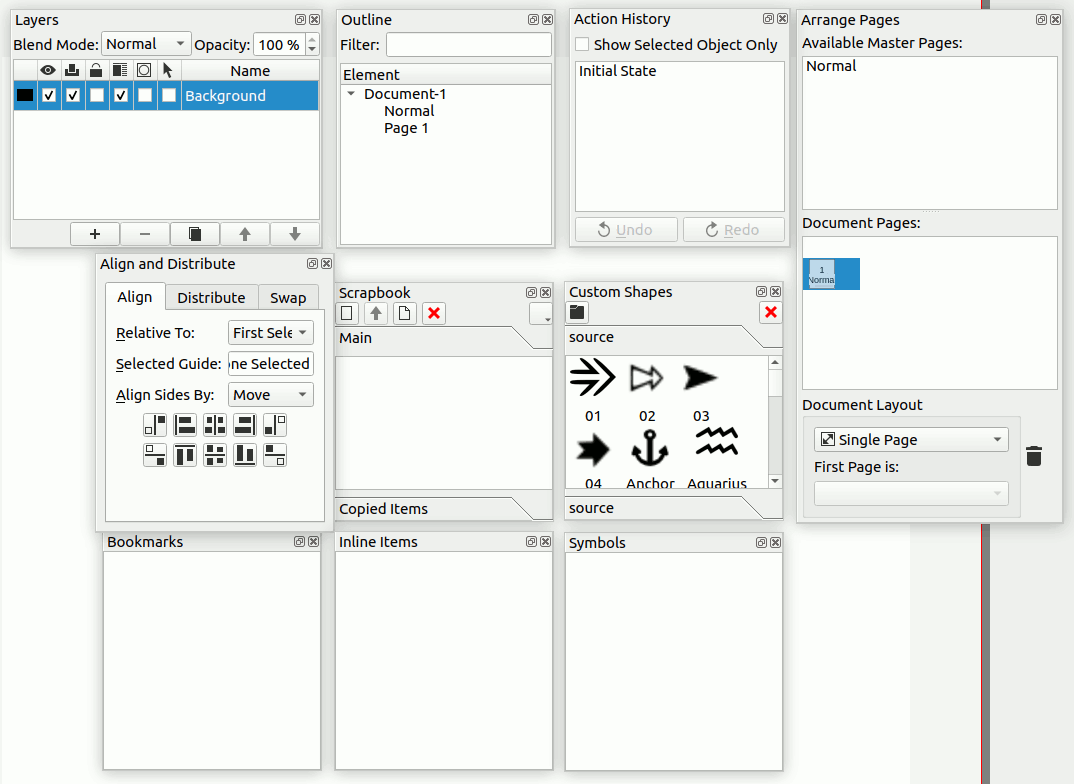Open the Single Page layout dropdown

click(x=910, y=440)
